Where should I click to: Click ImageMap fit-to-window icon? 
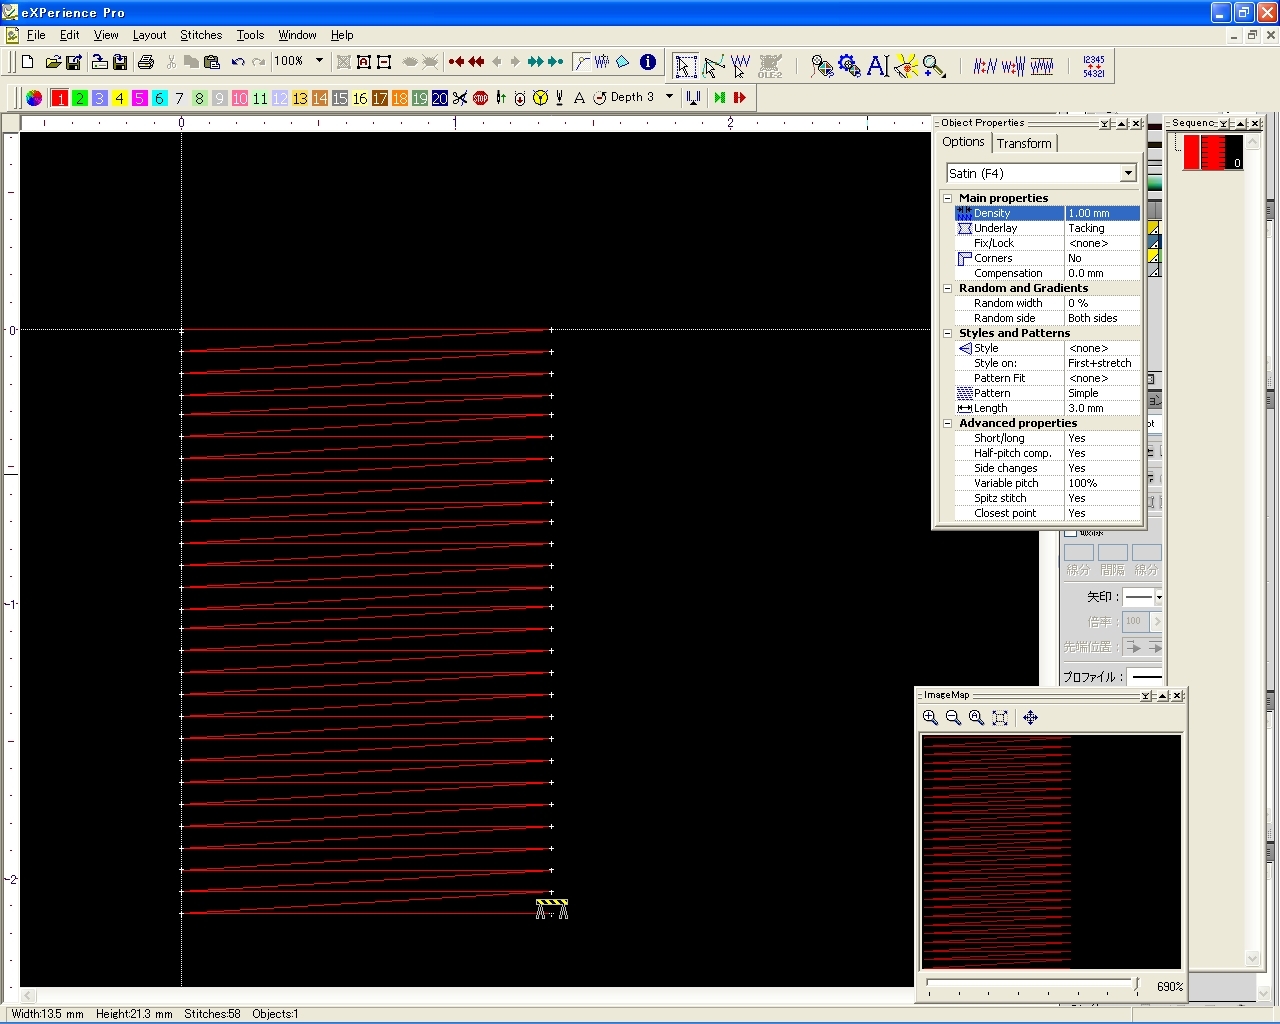point(1000,717)
